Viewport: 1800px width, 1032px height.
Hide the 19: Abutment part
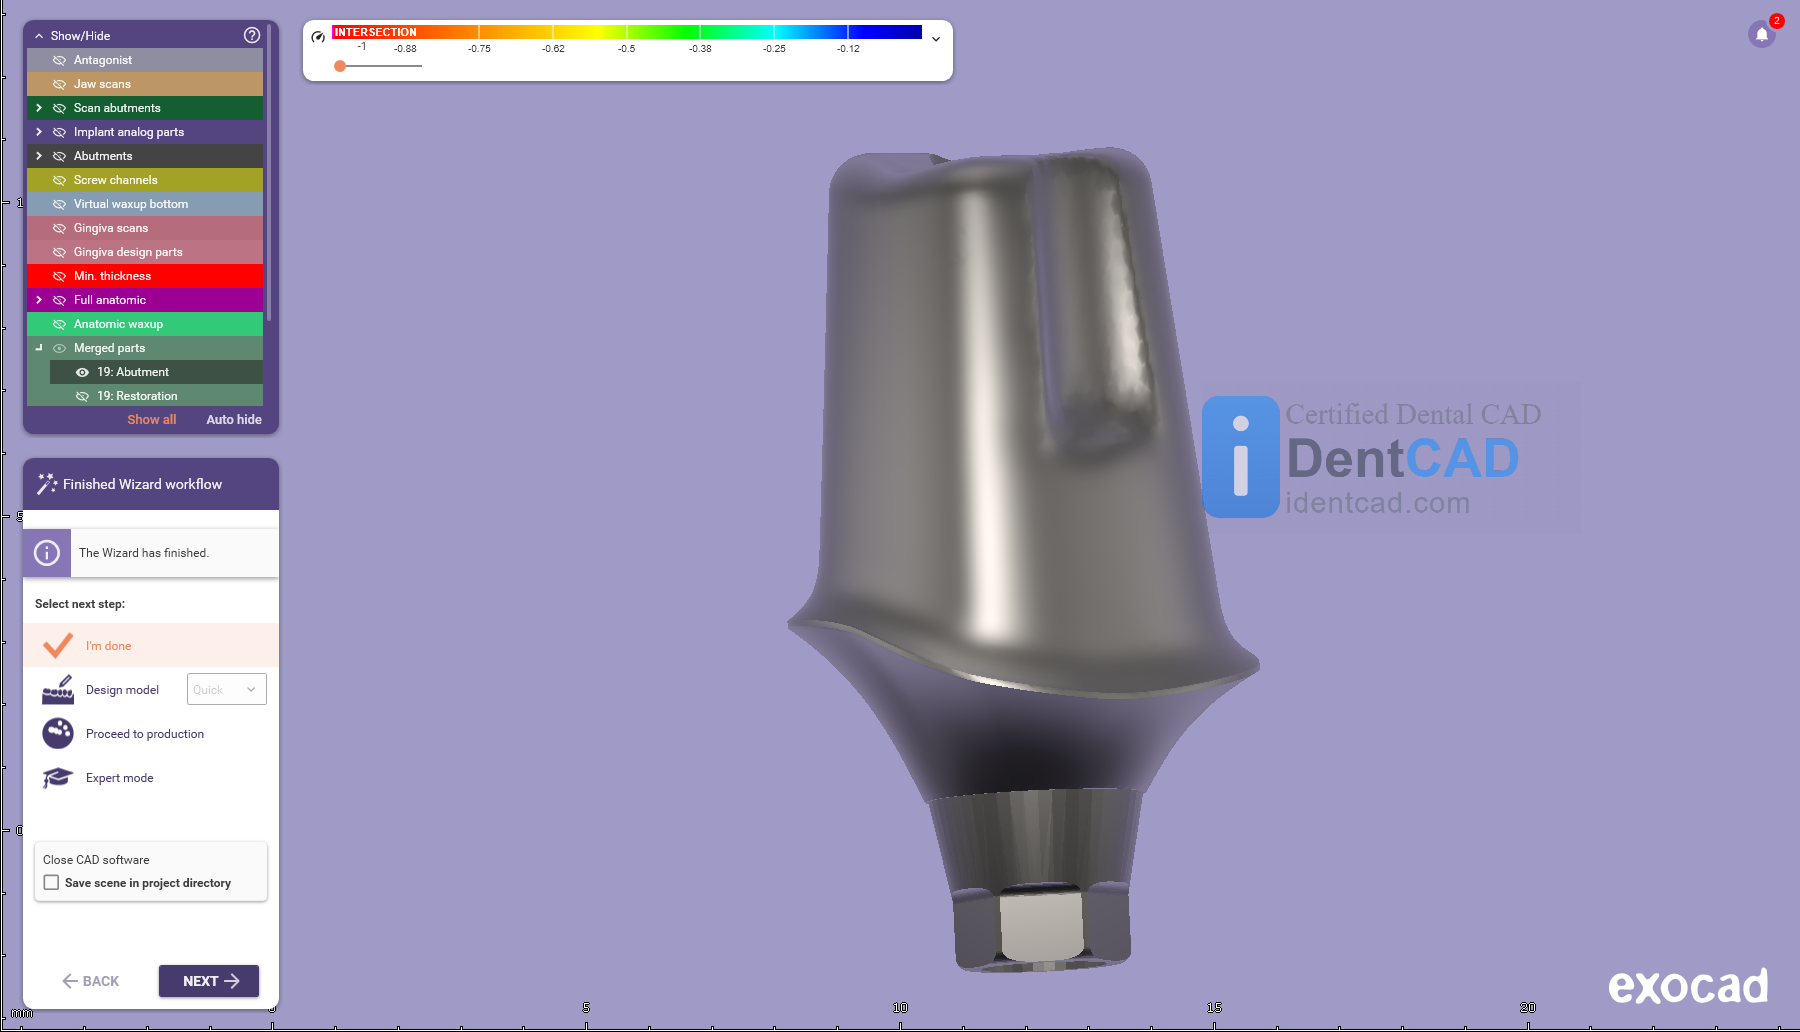click(83, 372)
